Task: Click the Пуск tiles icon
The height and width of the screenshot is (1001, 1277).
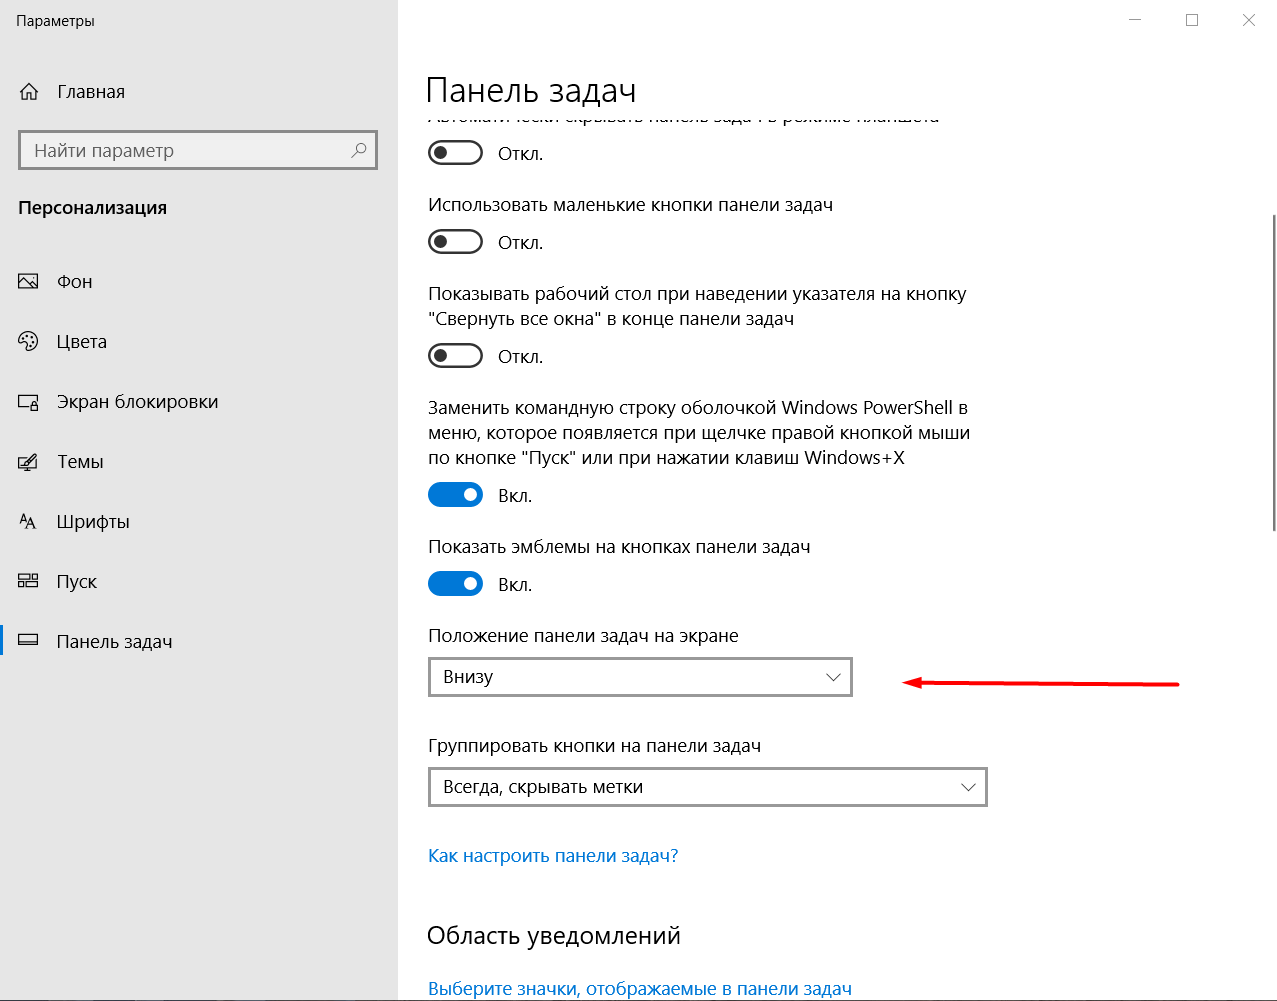Action: [28, 581]
